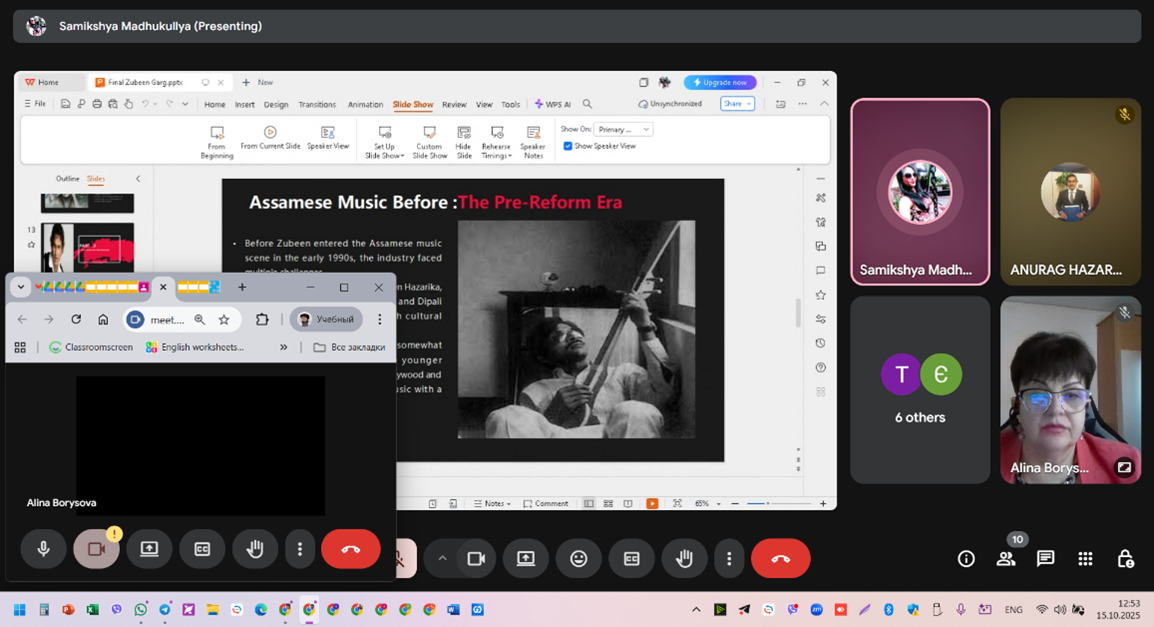Toggle raise hand in main Meet bar

[684, 559]
